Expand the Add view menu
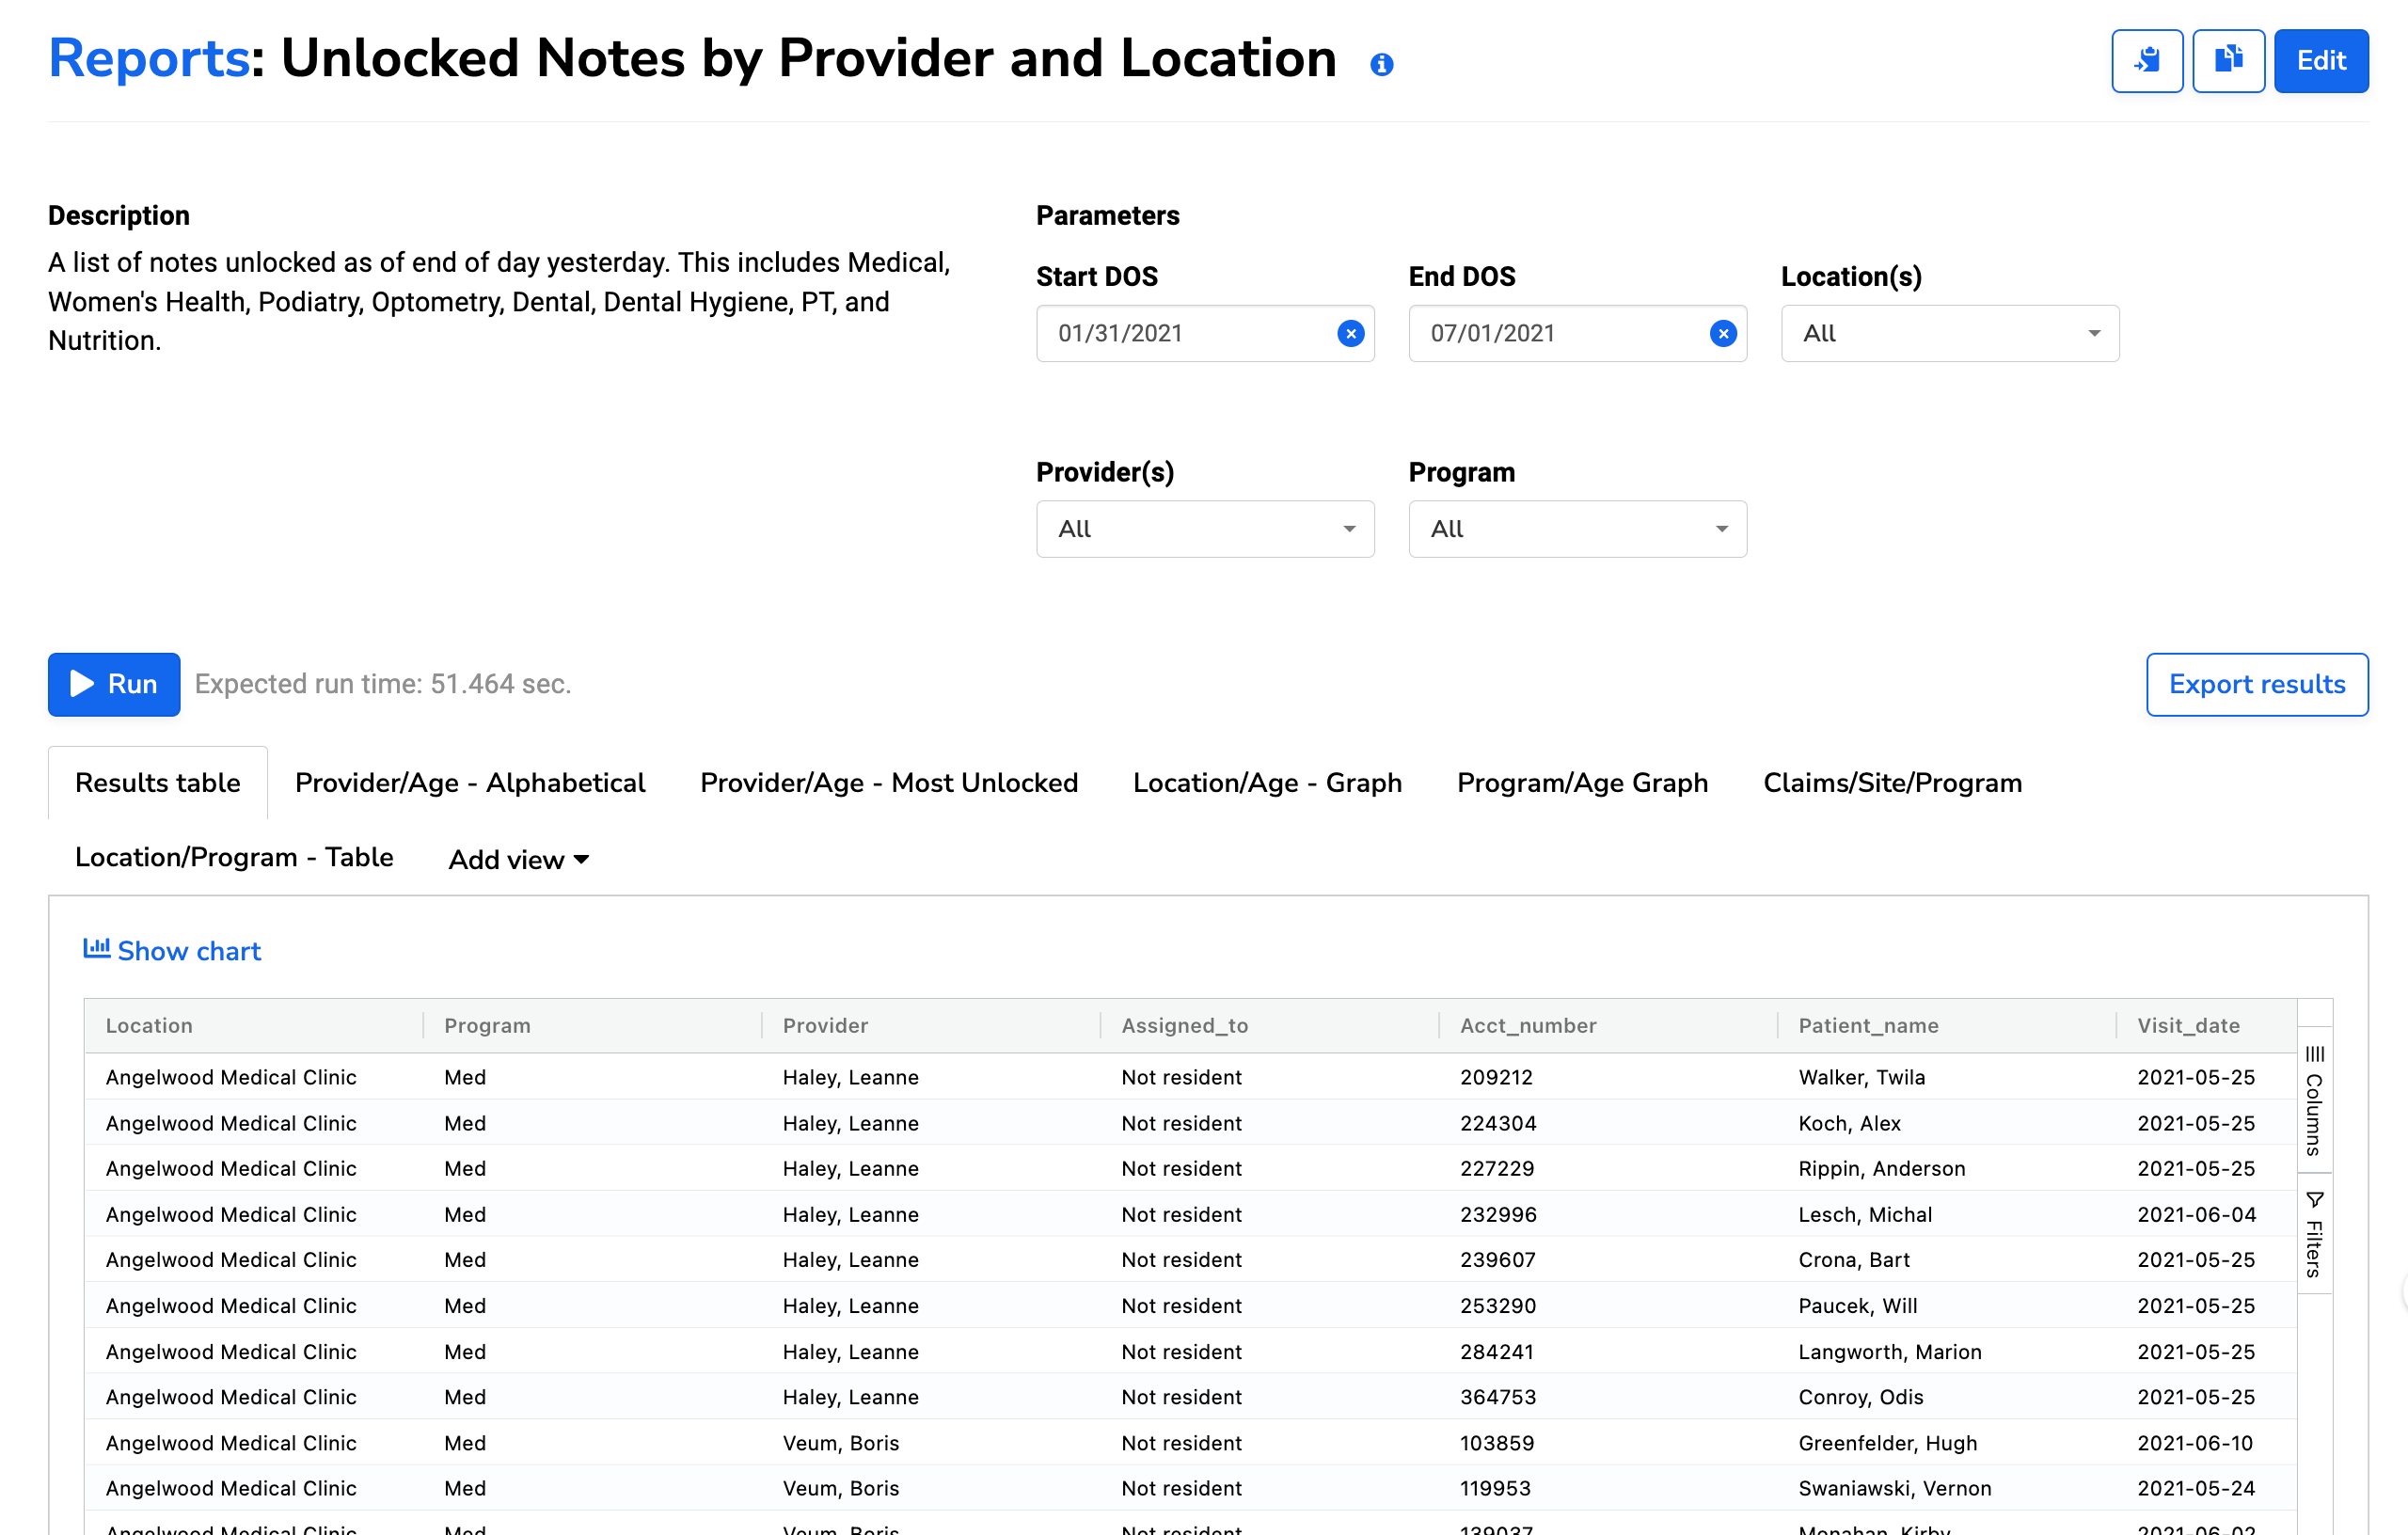 517,859
